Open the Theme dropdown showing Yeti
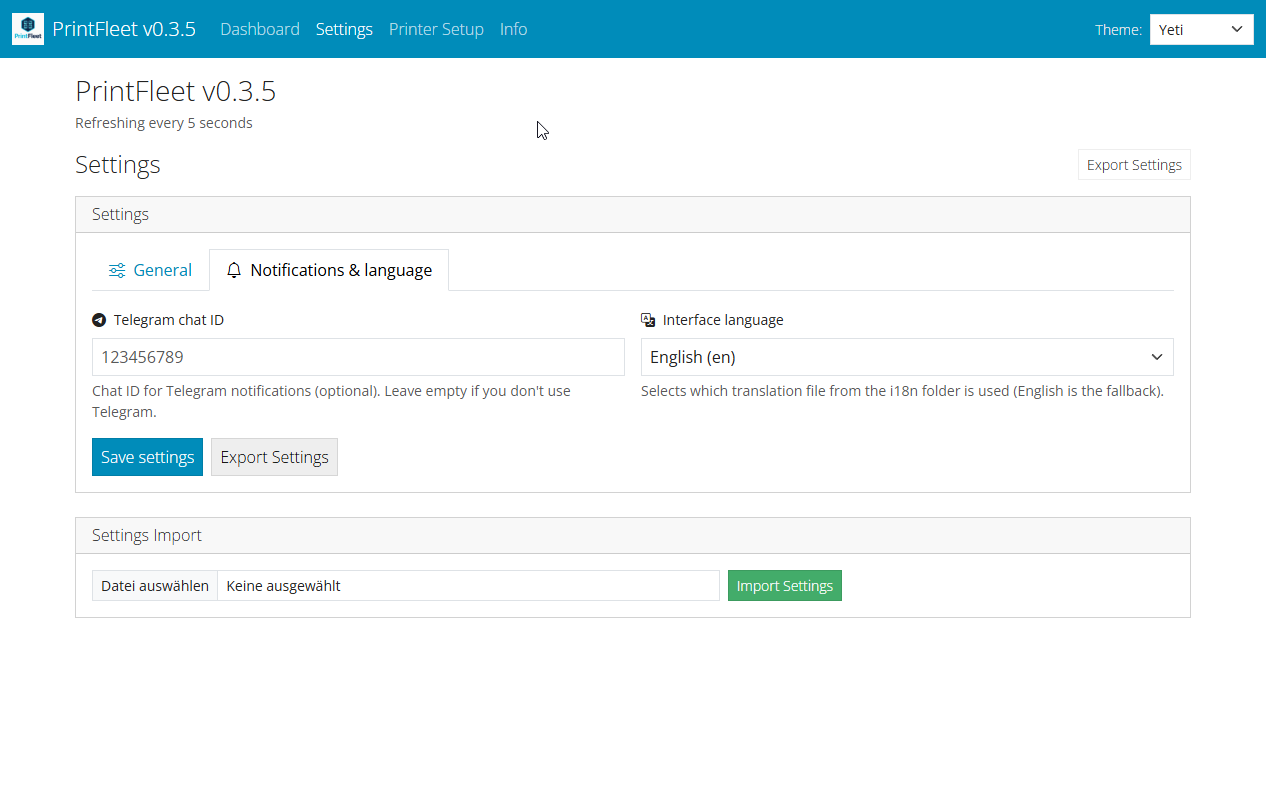This screenshot has width=1266, height=800. 1201,29
